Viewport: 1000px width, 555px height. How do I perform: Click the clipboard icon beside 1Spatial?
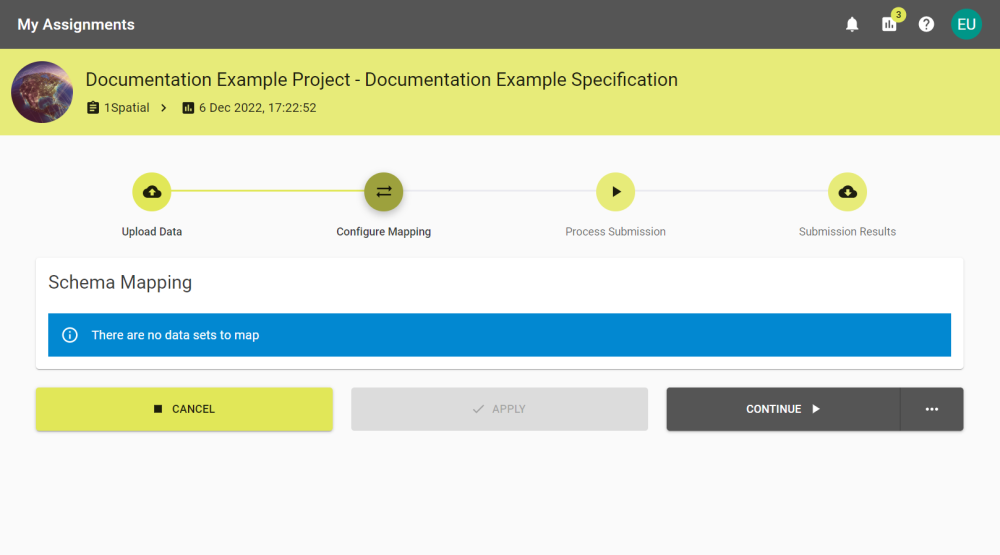pos(93,108)
